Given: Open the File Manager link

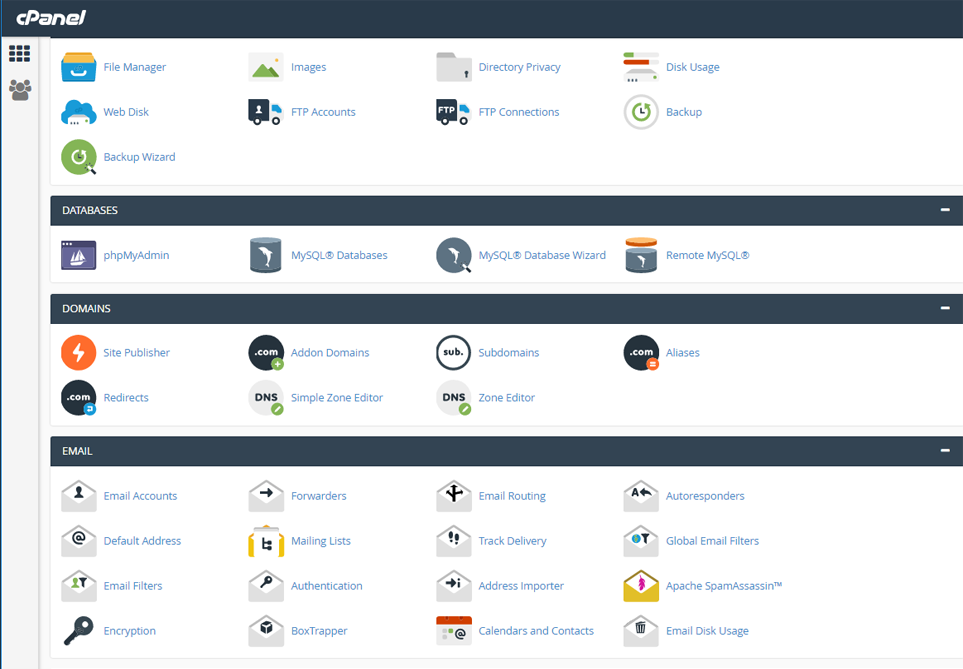Looking at the screenshot, I should click(x=135, y=67).
